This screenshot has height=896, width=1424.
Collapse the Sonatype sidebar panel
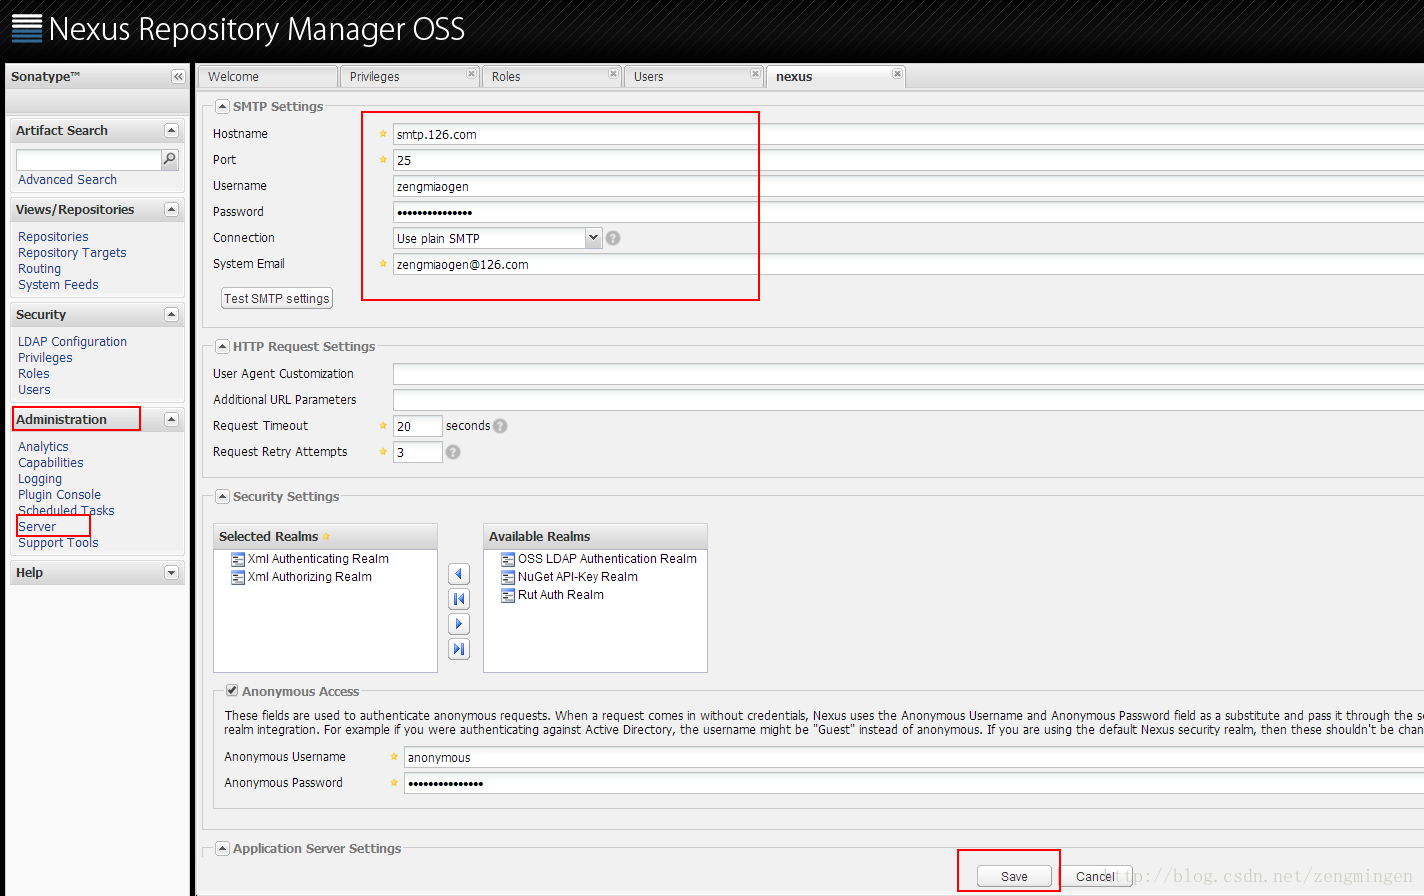(x=178, y=76)
